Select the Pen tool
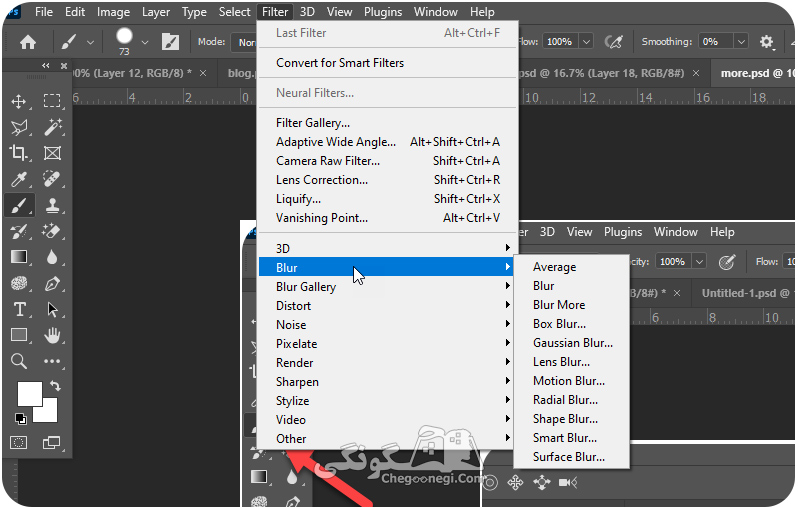 52,284
